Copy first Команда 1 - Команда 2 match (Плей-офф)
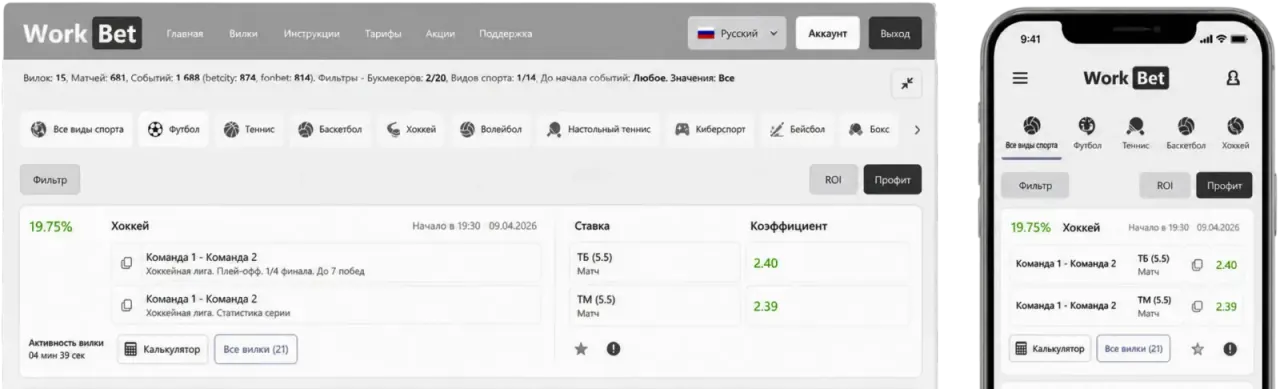Image resolution: width=1280 pixels, height=389 pixels. point(127,263)
